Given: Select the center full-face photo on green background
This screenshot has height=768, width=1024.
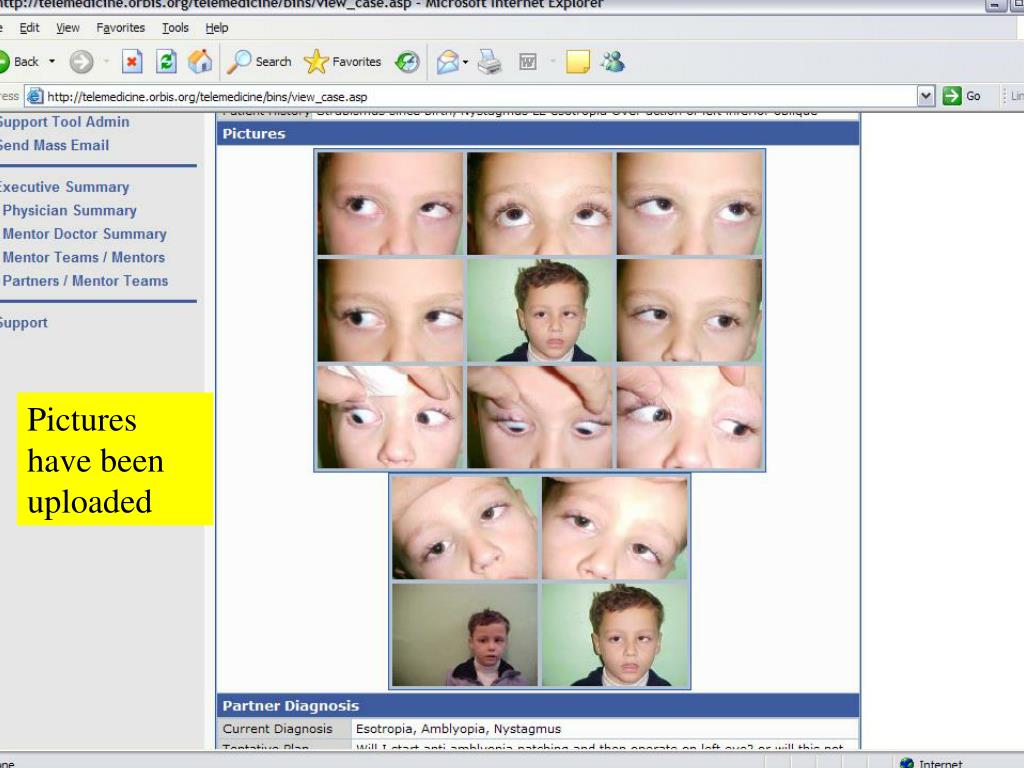Looking at the screenshot, I should click(540, 310).
